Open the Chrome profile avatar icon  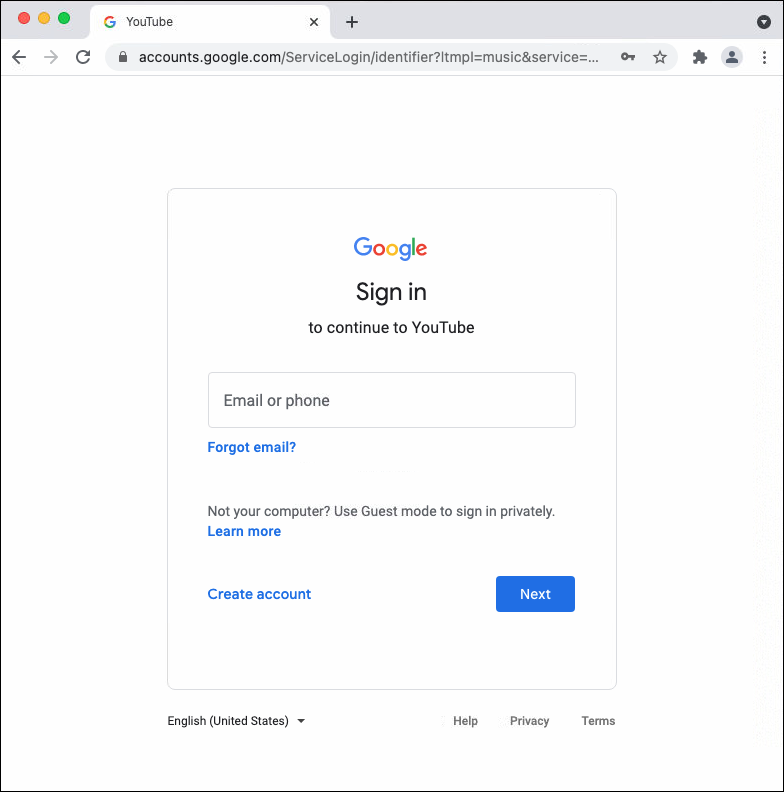(732, 57)
